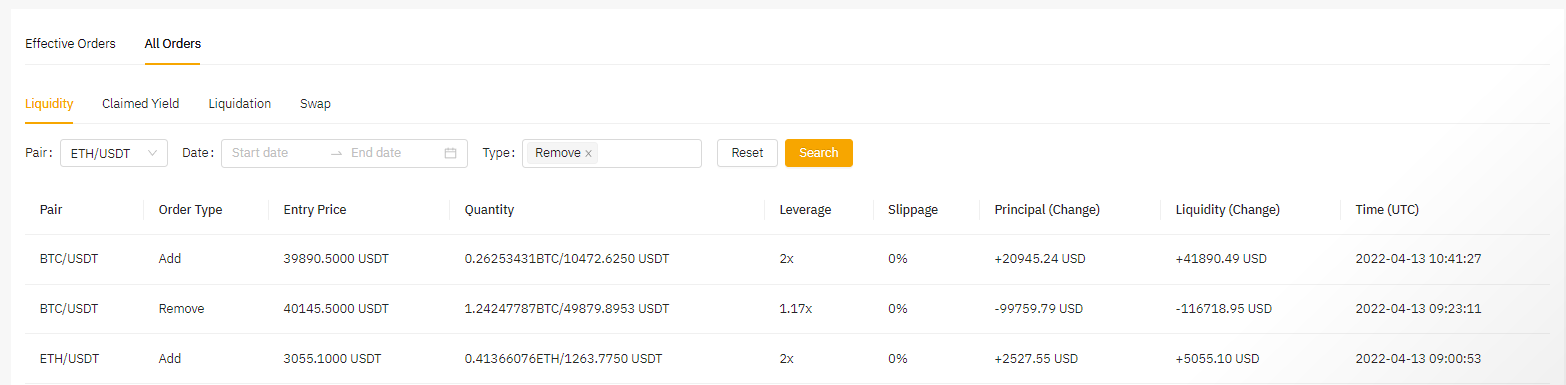Focus the Start date field
Viewport: 1566px width, 385px height.
[275, 153]
